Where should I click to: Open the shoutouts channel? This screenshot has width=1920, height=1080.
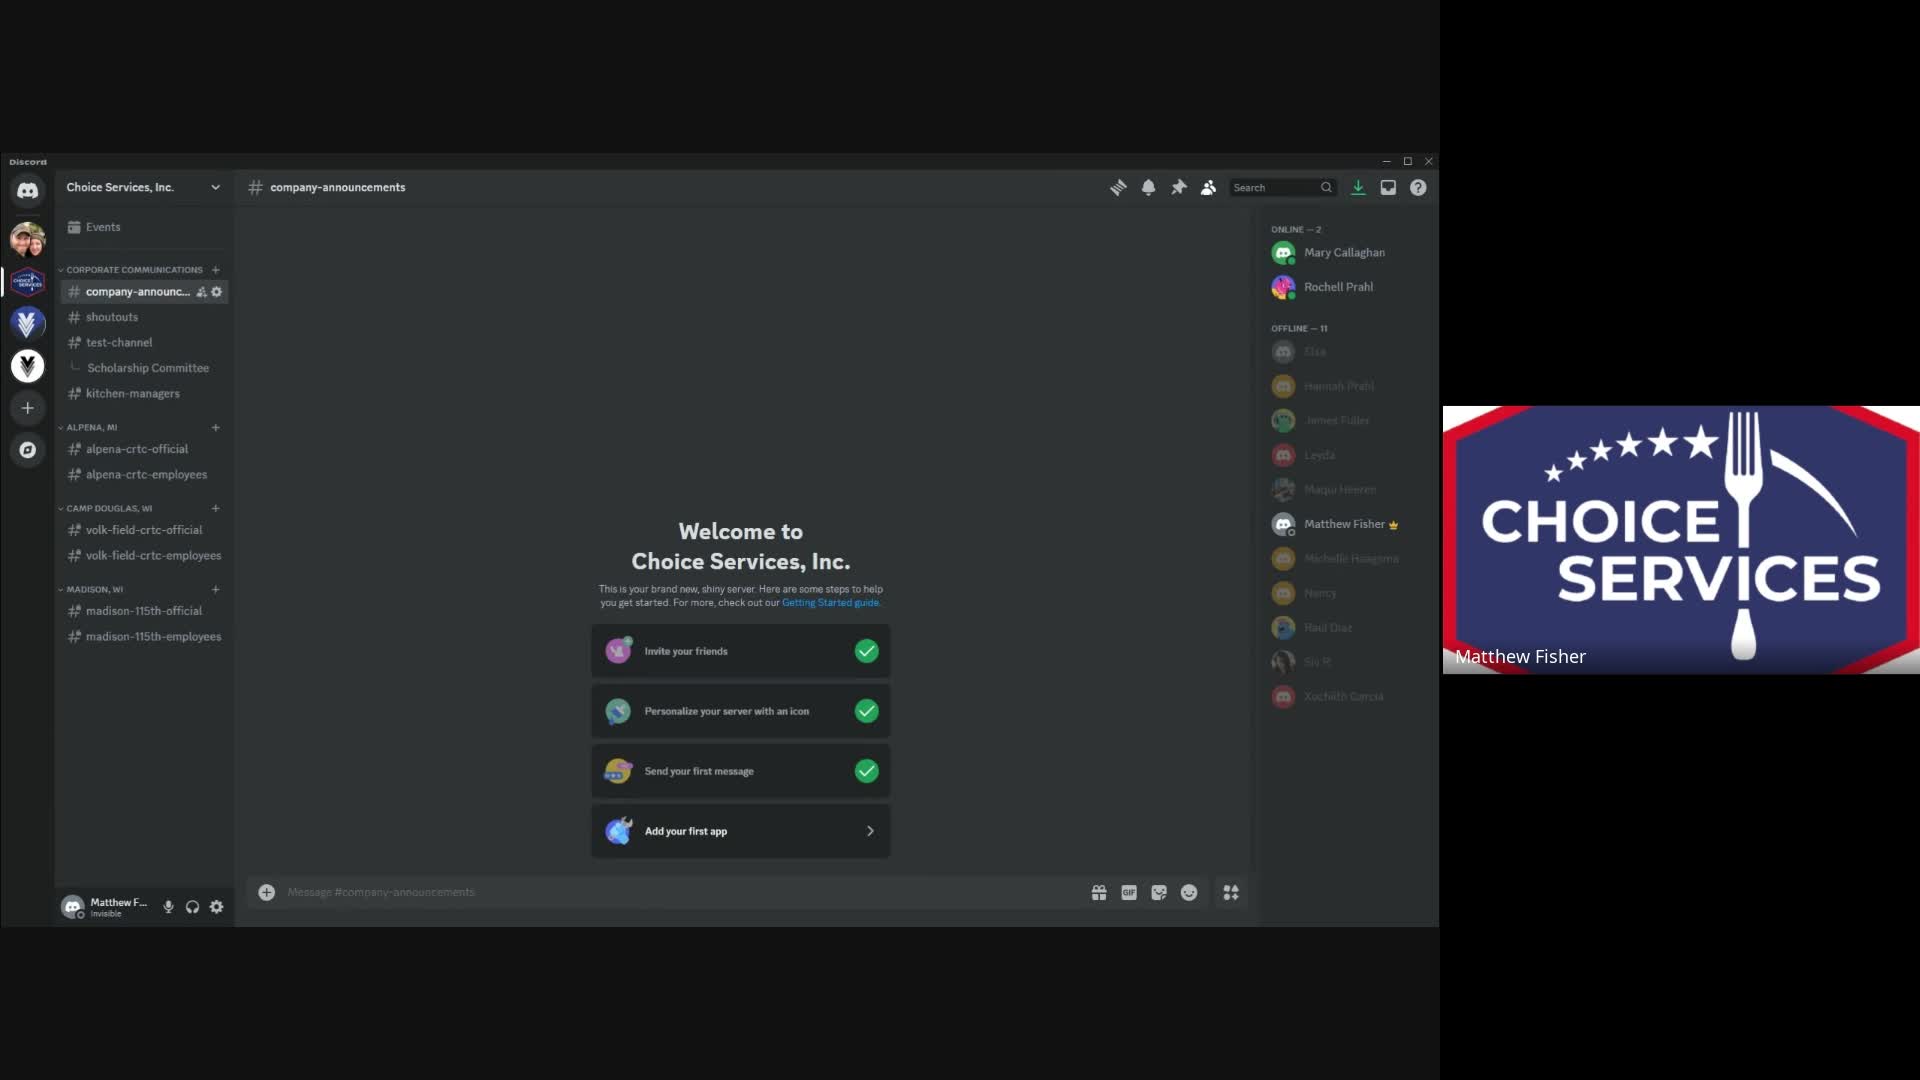coord(144,317)
